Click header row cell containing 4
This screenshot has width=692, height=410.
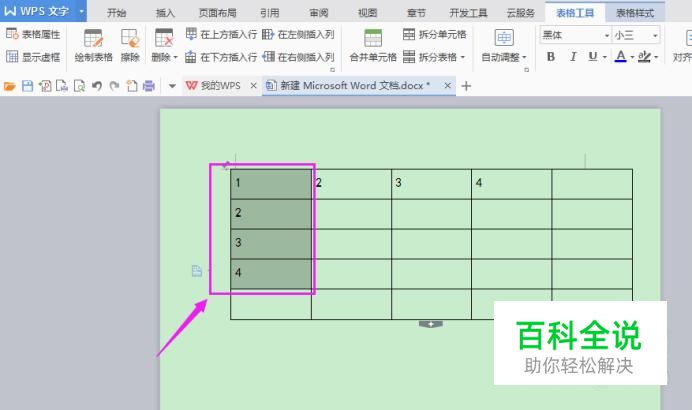click(511, 184)
